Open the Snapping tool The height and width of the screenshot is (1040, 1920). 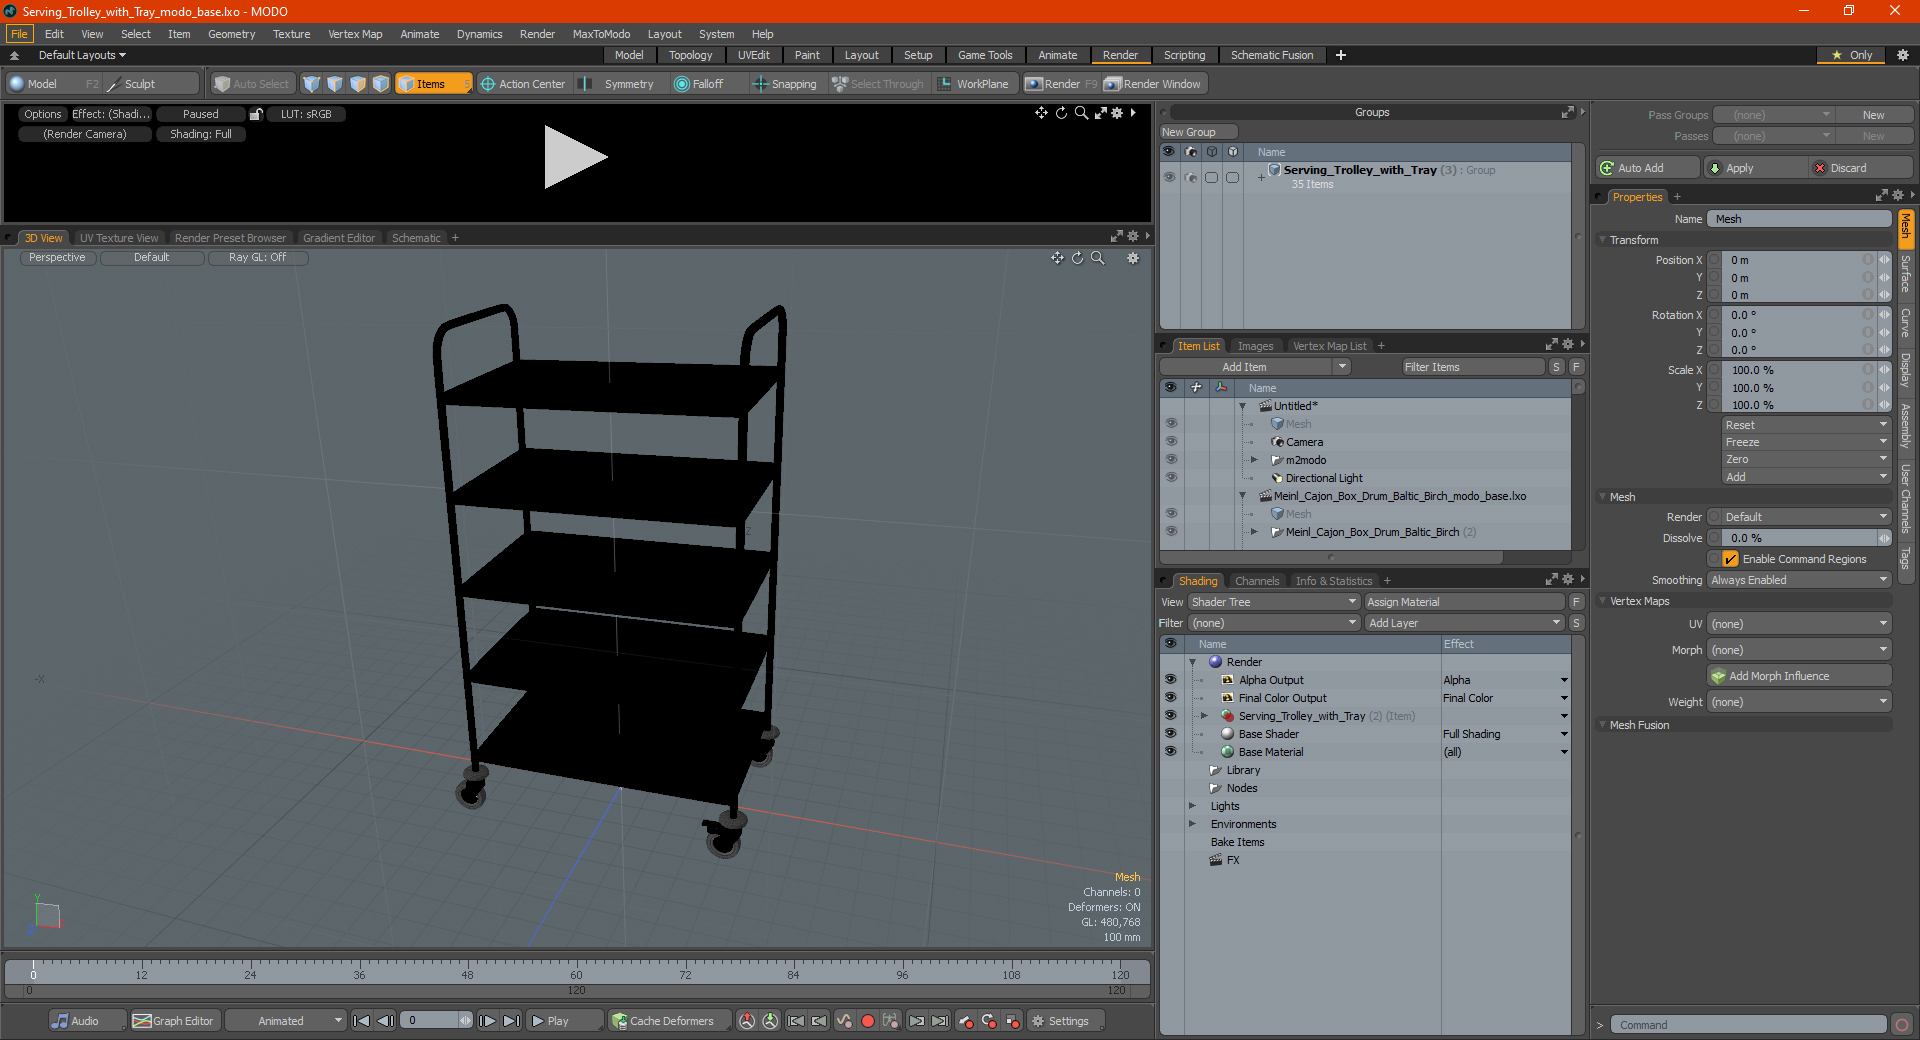coord(785,84)
